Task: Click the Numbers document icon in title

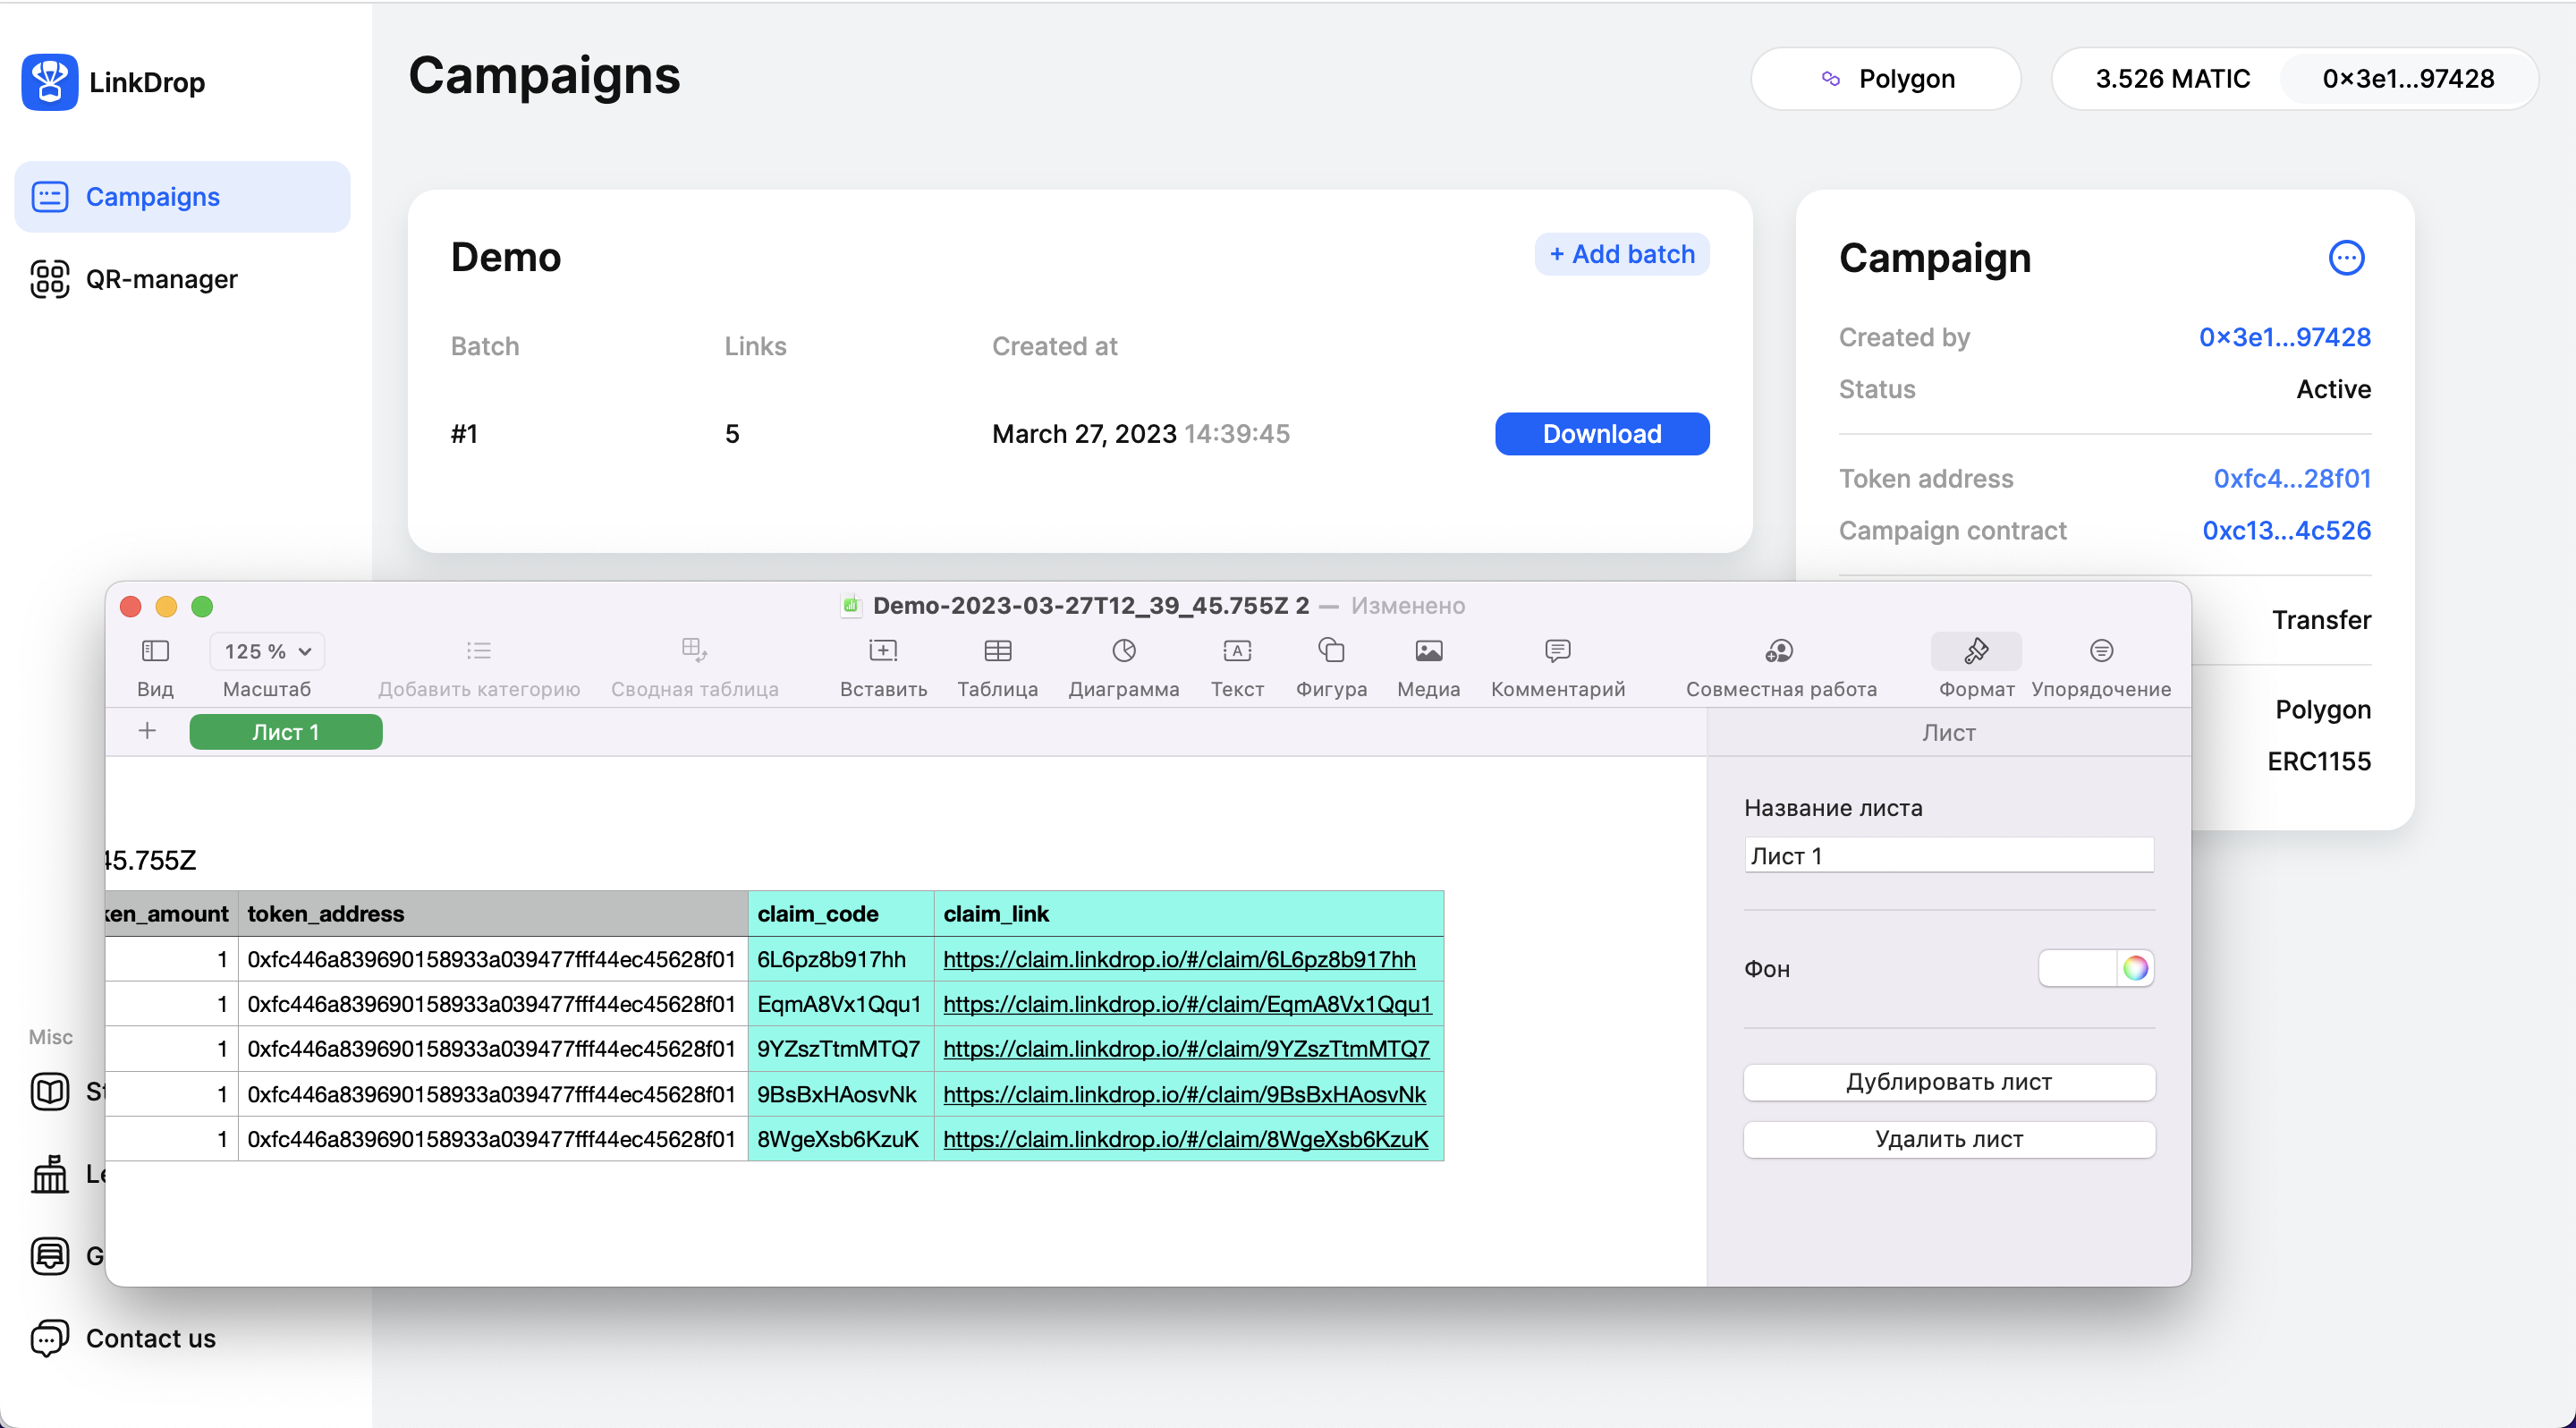Action: (851, 605)
